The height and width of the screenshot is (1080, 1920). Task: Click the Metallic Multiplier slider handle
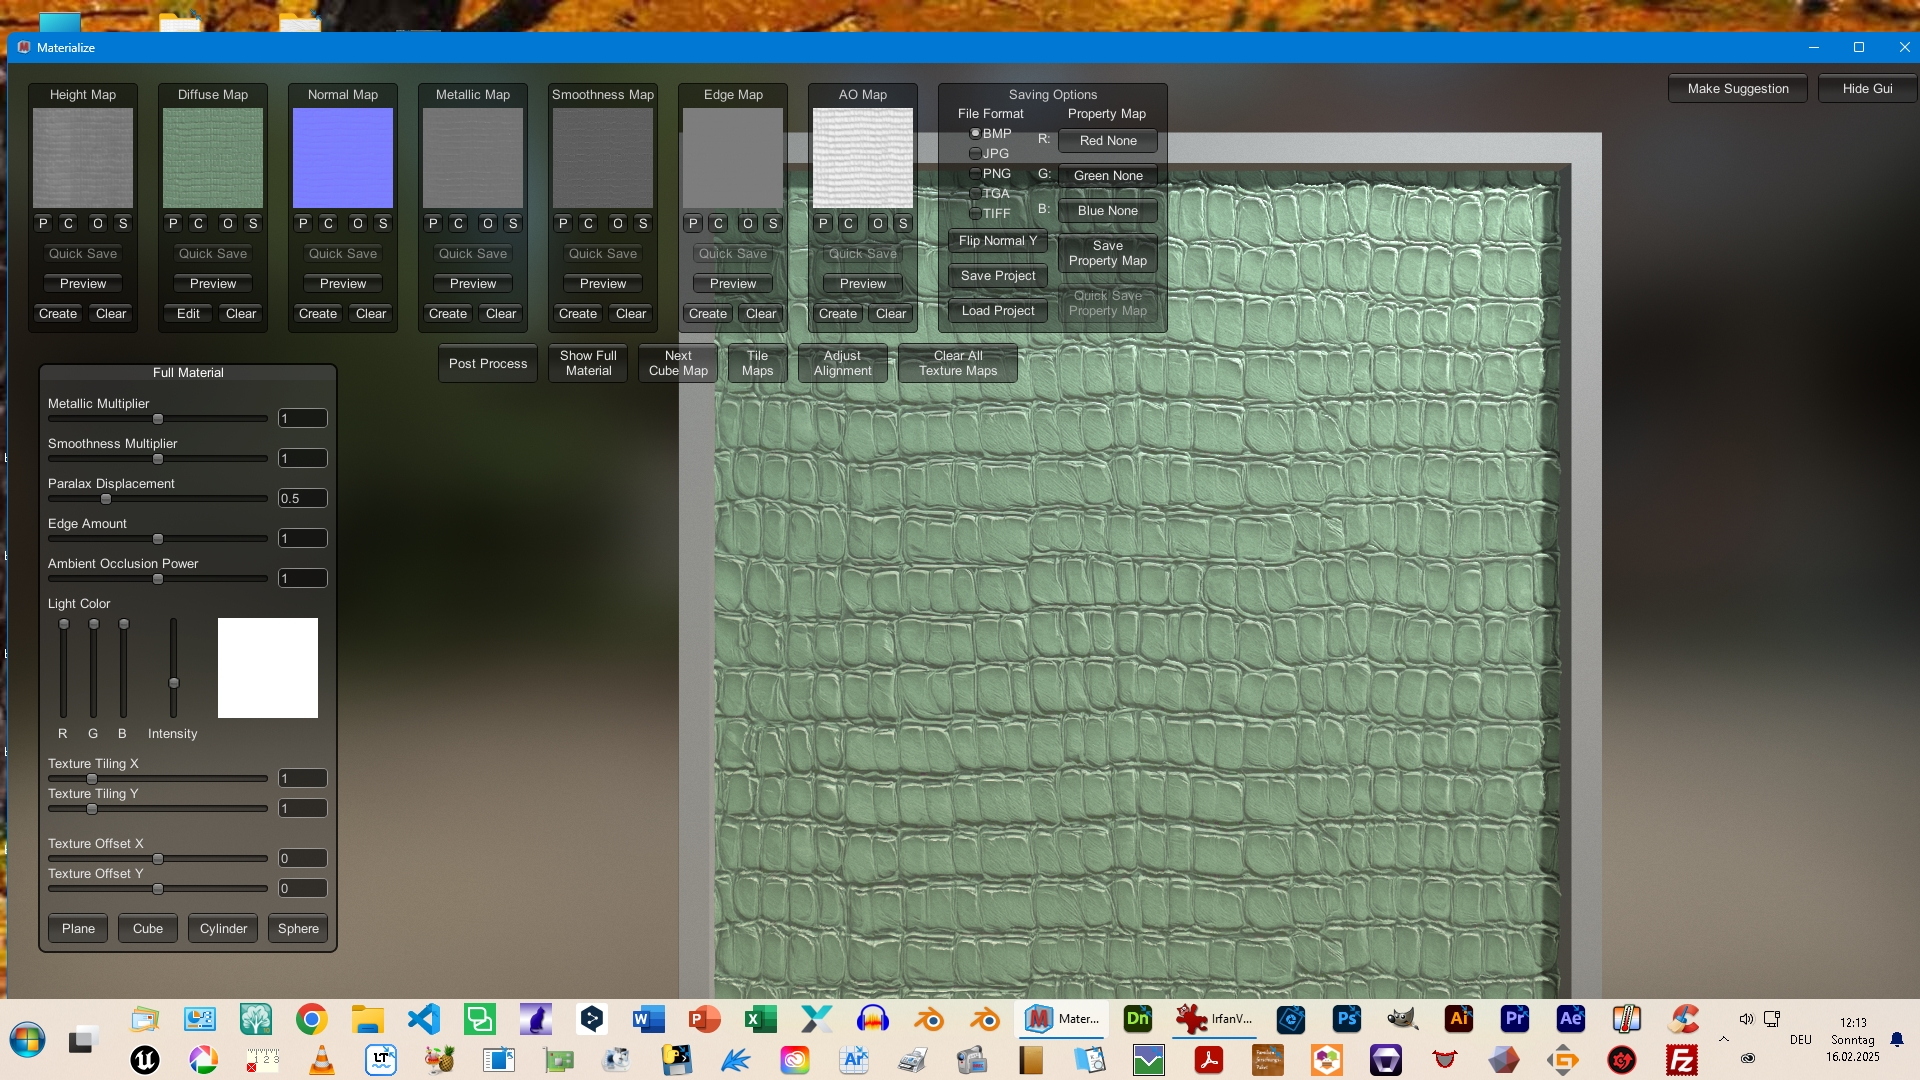pyautogui.click(x=158, y=419)
